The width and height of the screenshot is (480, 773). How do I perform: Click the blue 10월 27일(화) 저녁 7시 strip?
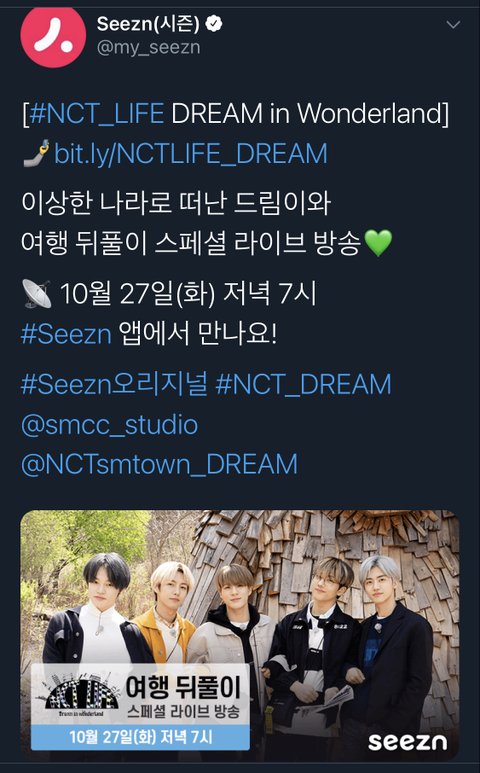[140, 737]
